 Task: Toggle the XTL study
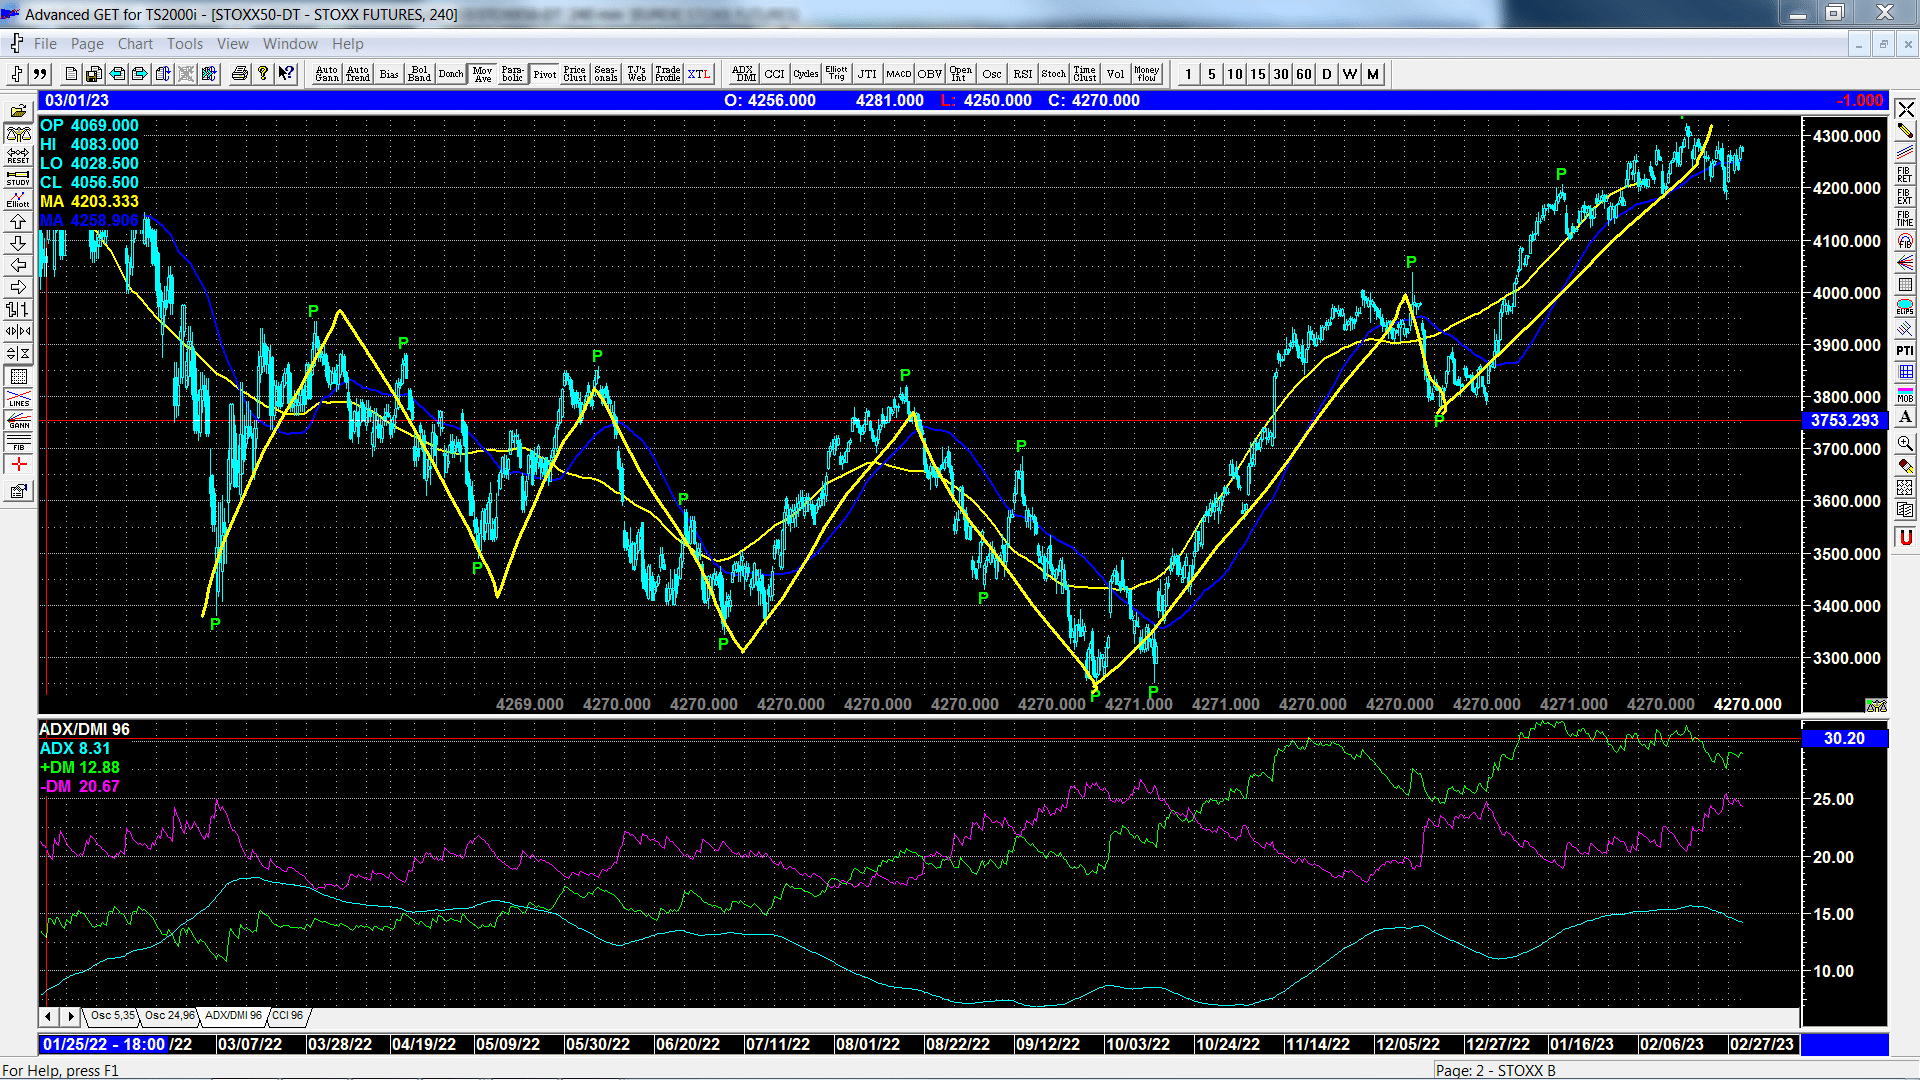click(699, 74)
